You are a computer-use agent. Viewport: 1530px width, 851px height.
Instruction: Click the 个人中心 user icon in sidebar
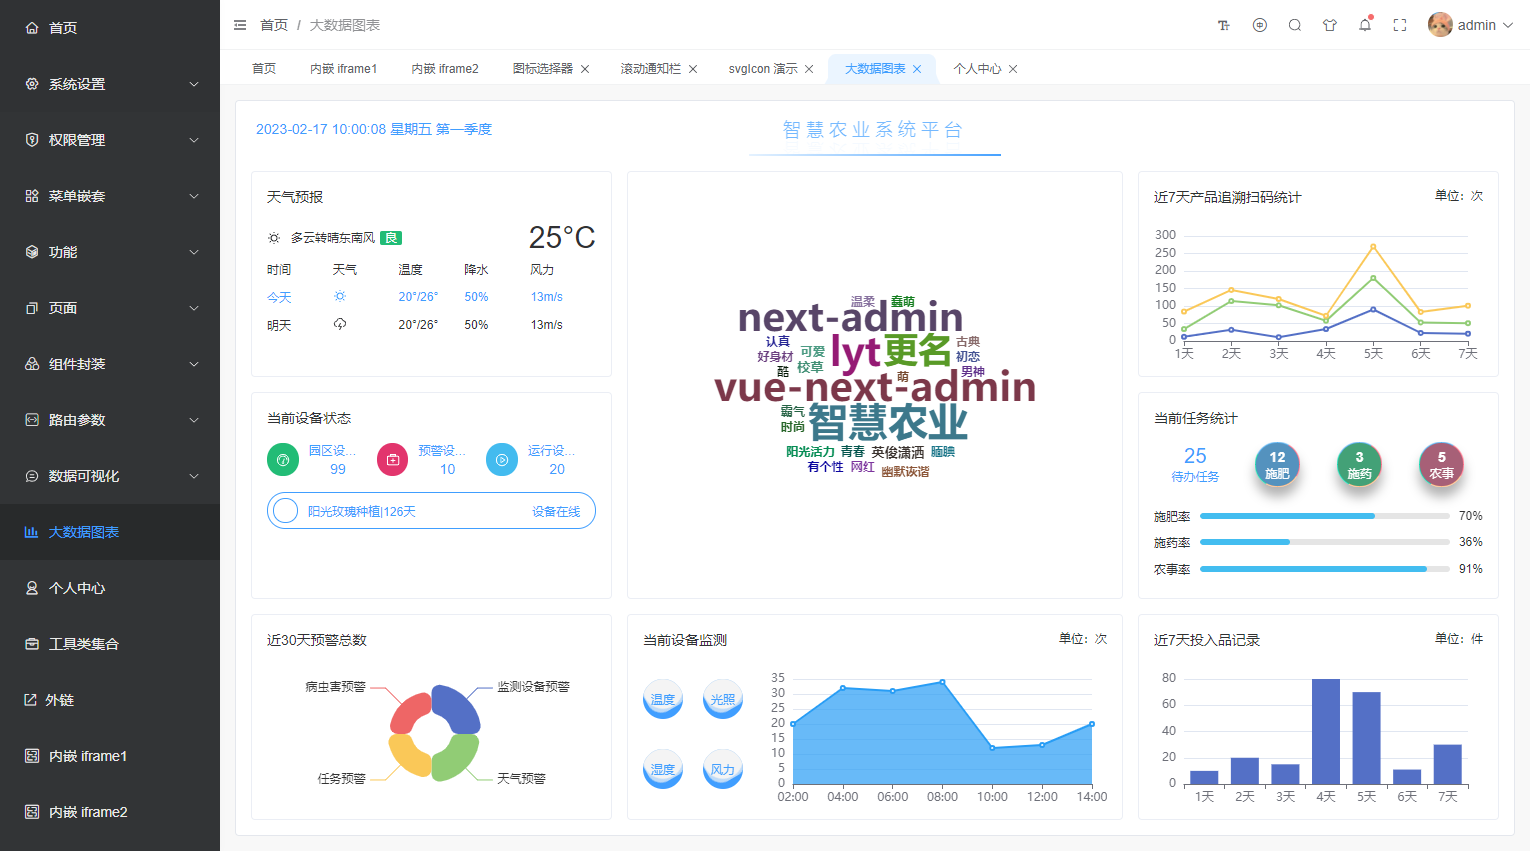(32, 588)
